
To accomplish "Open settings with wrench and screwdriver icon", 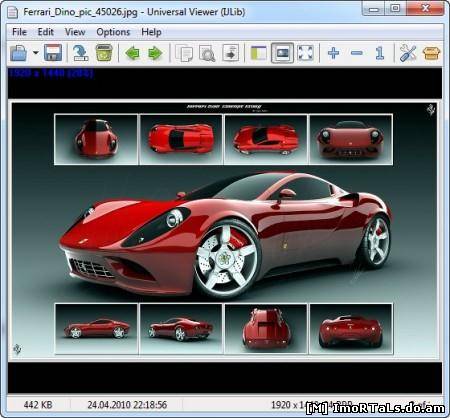I will (408, 53).
